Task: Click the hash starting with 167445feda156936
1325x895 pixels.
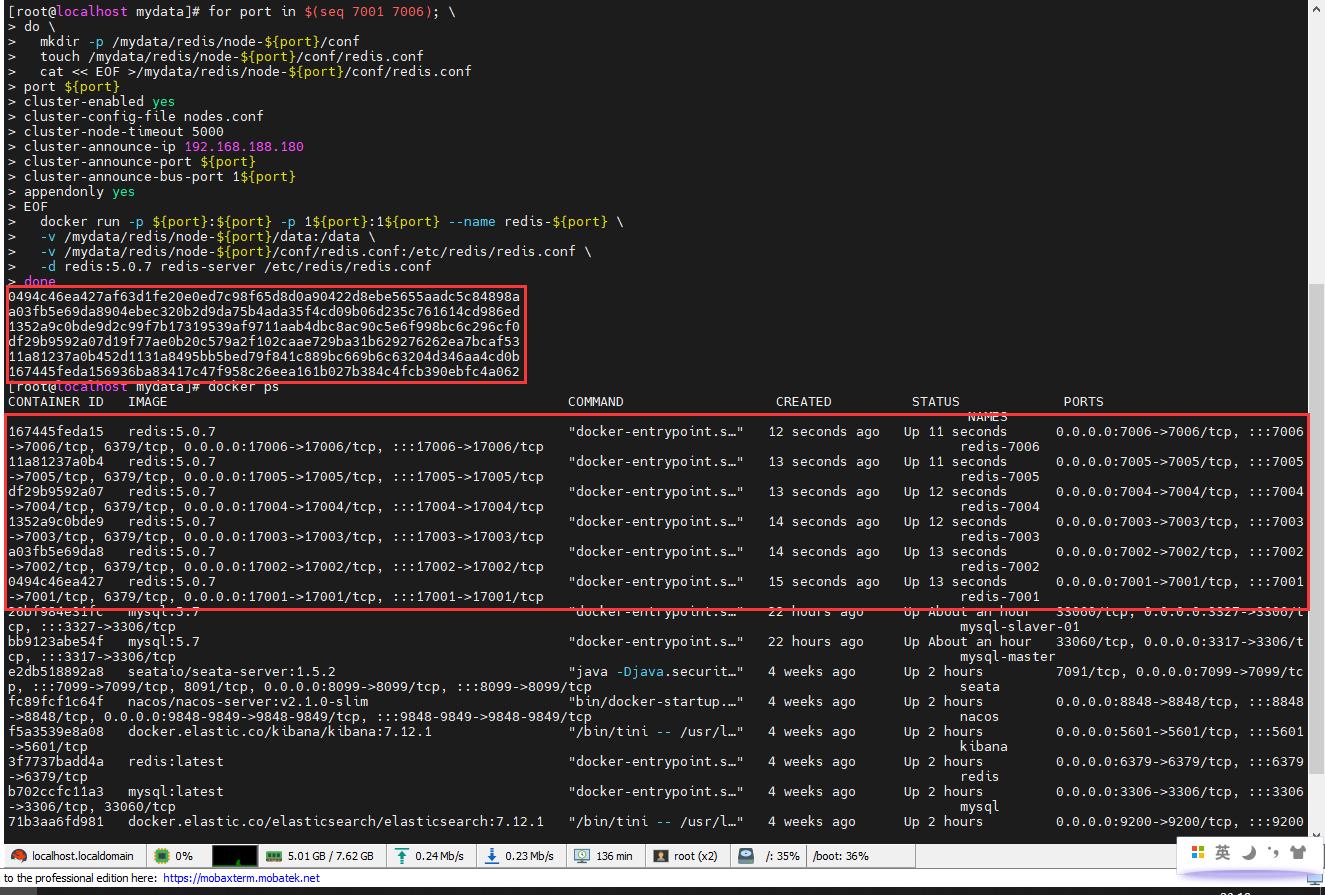Action: pyautogui.click(x=264, y=372)
